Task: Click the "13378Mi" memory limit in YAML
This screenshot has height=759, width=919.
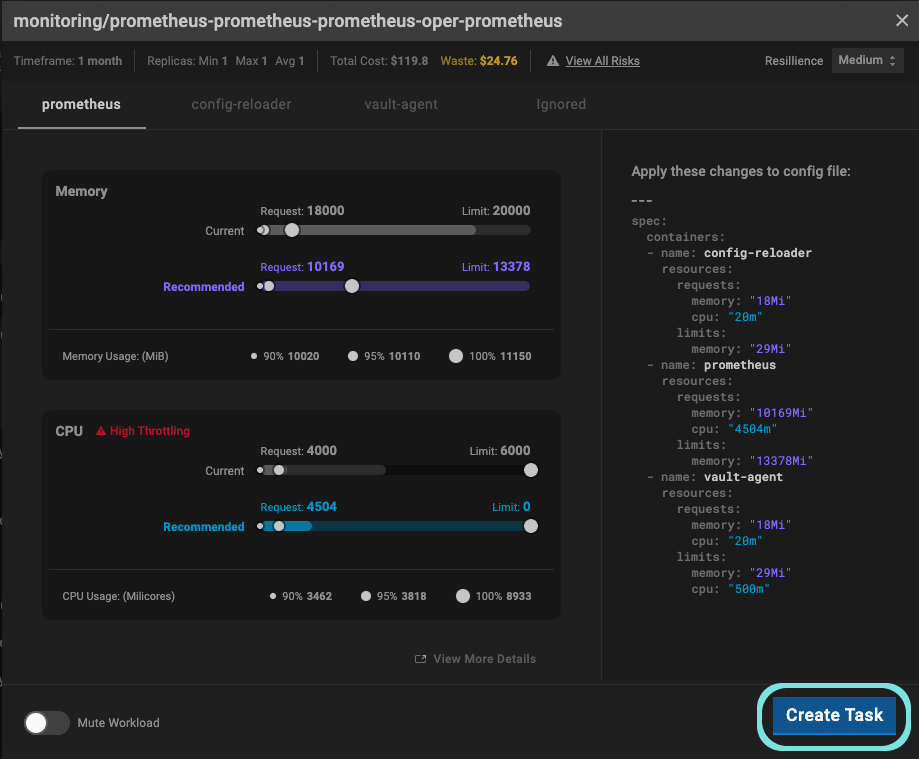Action: coord(781,461)
